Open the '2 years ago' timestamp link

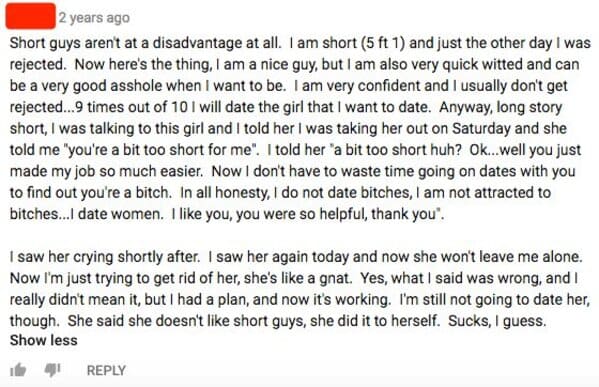pos(94,18)
